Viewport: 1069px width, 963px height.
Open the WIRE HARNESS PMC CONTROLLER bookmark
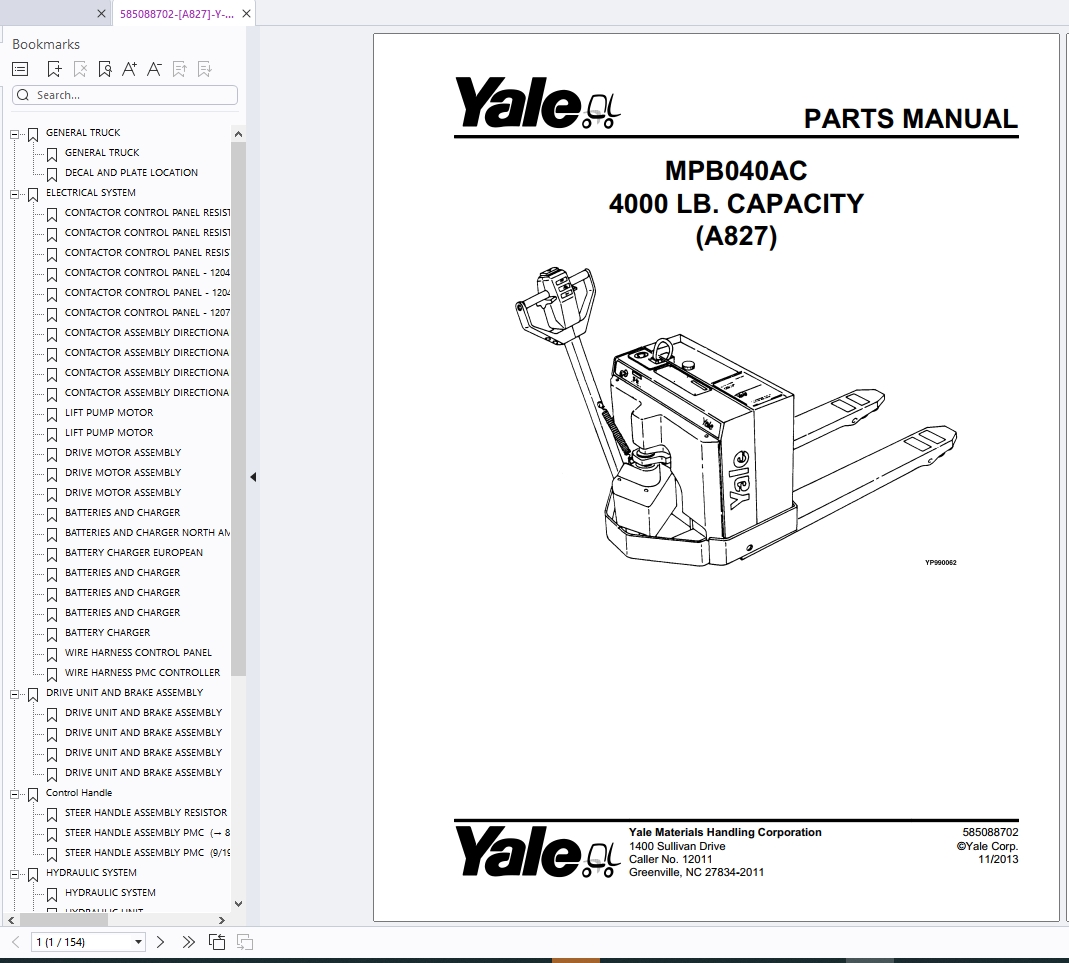142,672
